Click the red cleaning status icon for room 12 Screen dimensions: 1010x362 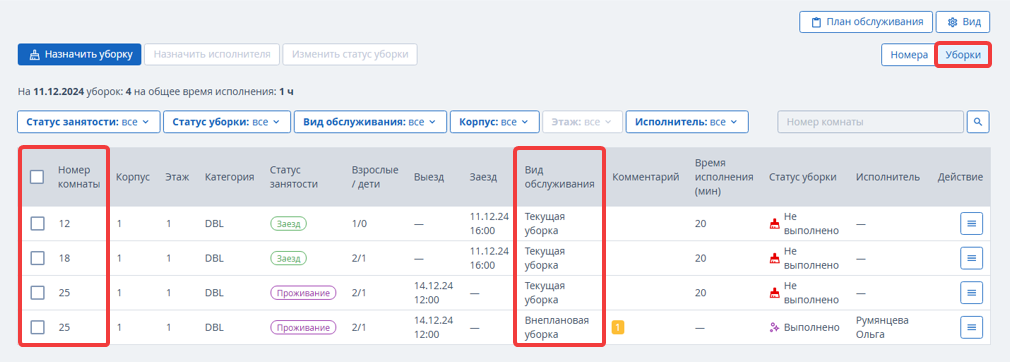(775, 224)
